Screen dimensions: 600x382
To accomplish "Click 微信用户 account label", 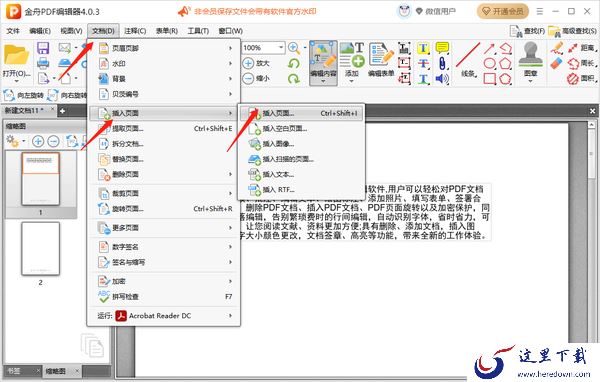I will click(x=440, y=11).
